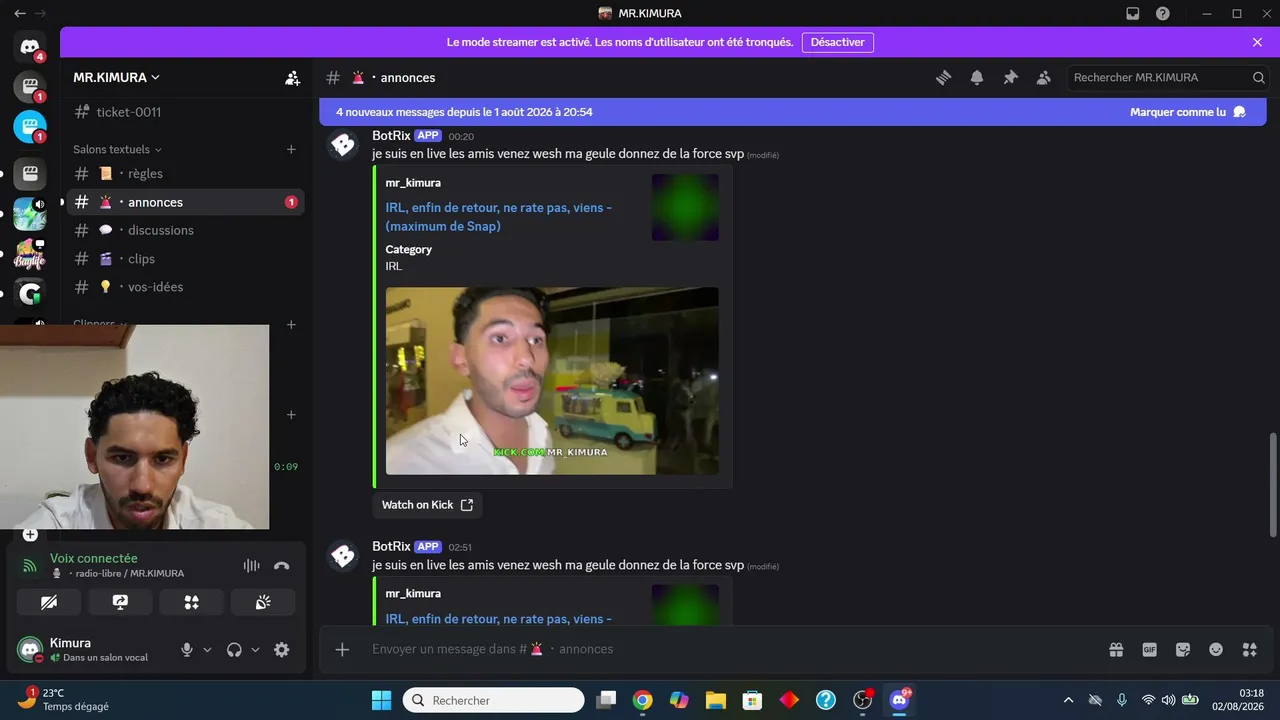Screen dimensions: 1280x720
Task: Open audio output options arrow
Action: [x=255, y=650]
